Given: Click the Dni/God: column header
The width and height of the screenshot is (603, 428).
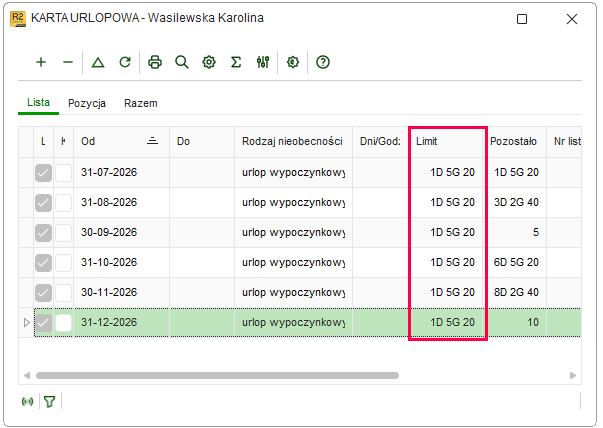Looking at the screenshot, I should 380,142.
